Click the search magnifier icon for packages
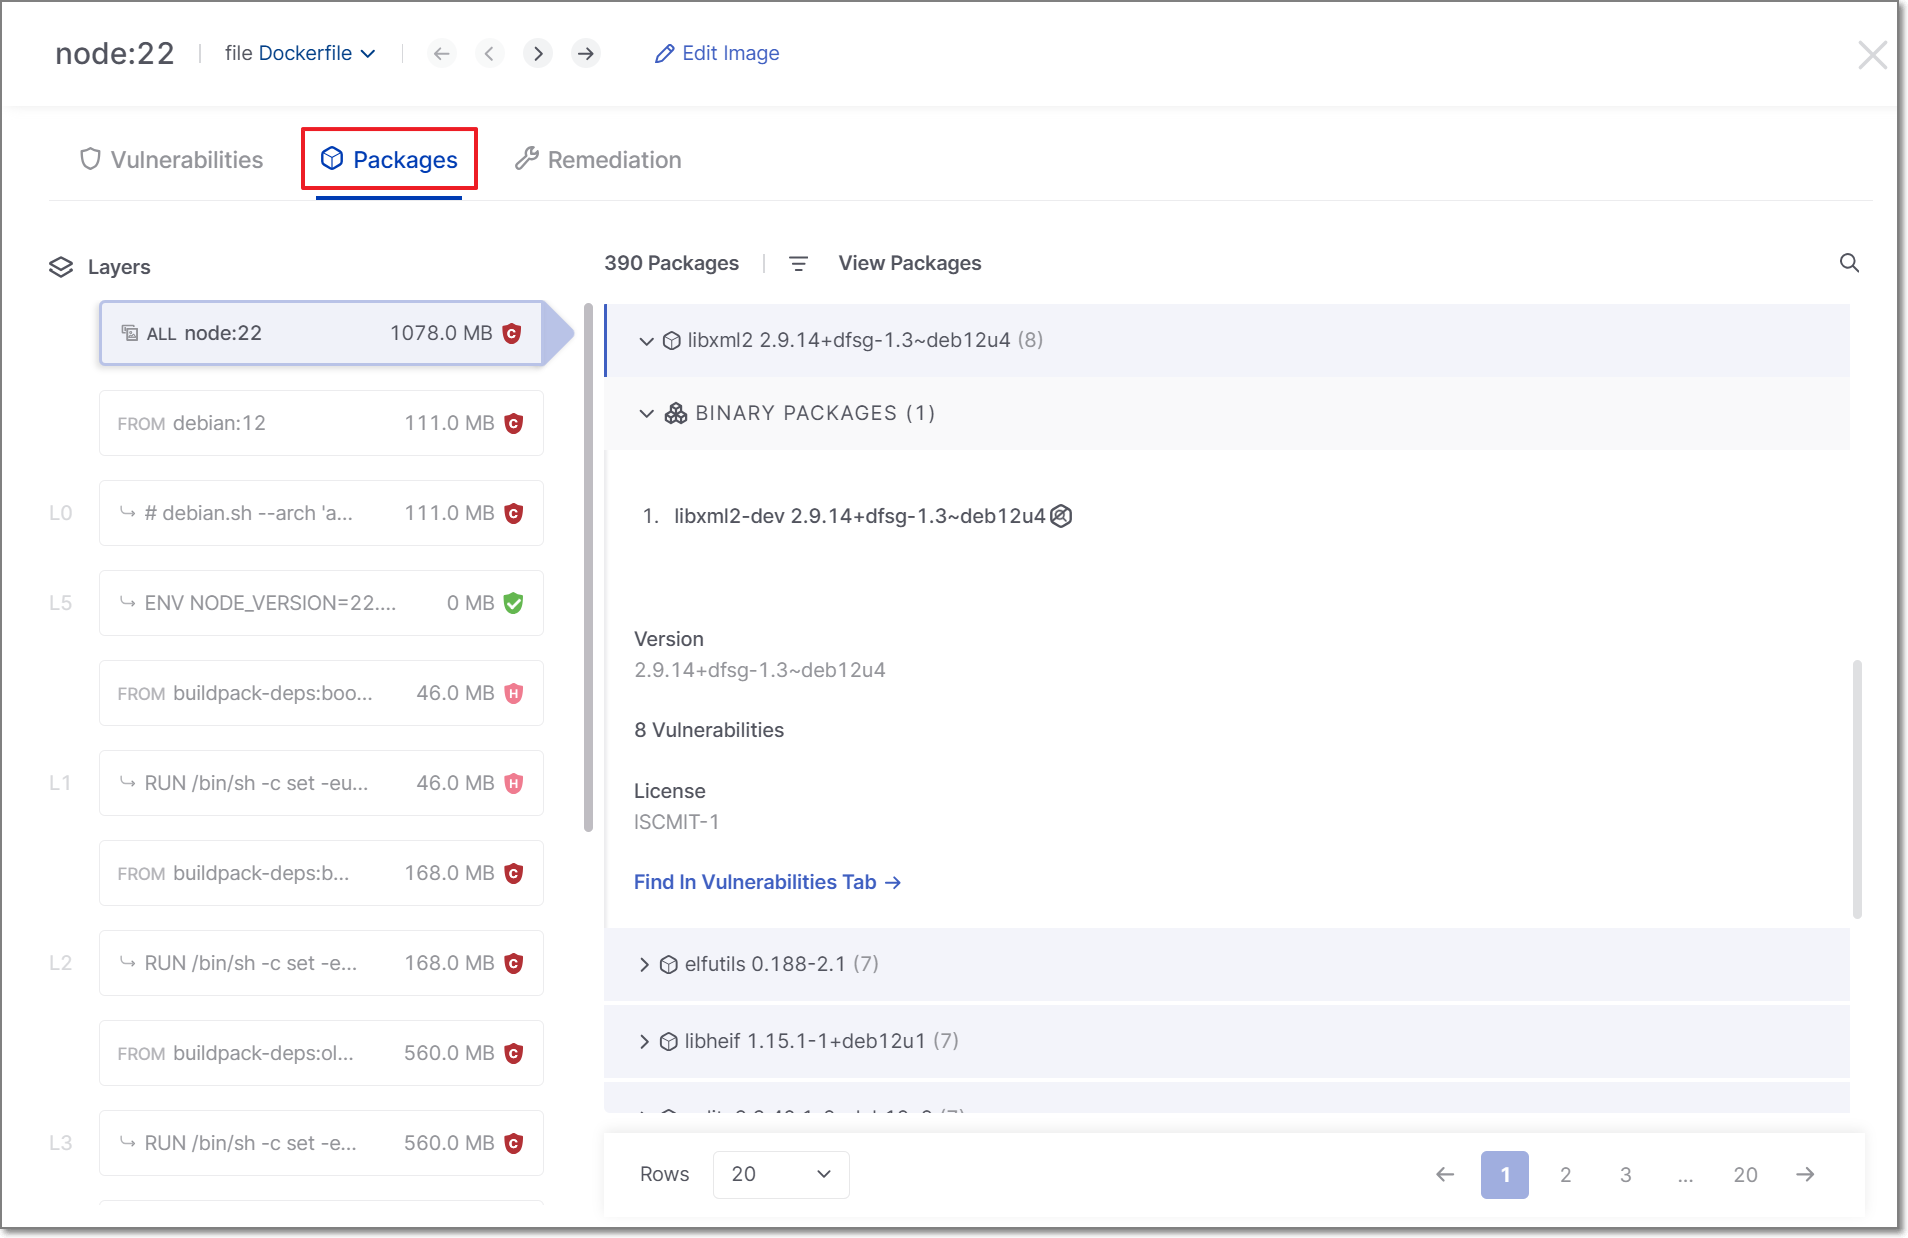The height and width of the screenshot is (1238, 1908). (1849, 263)
